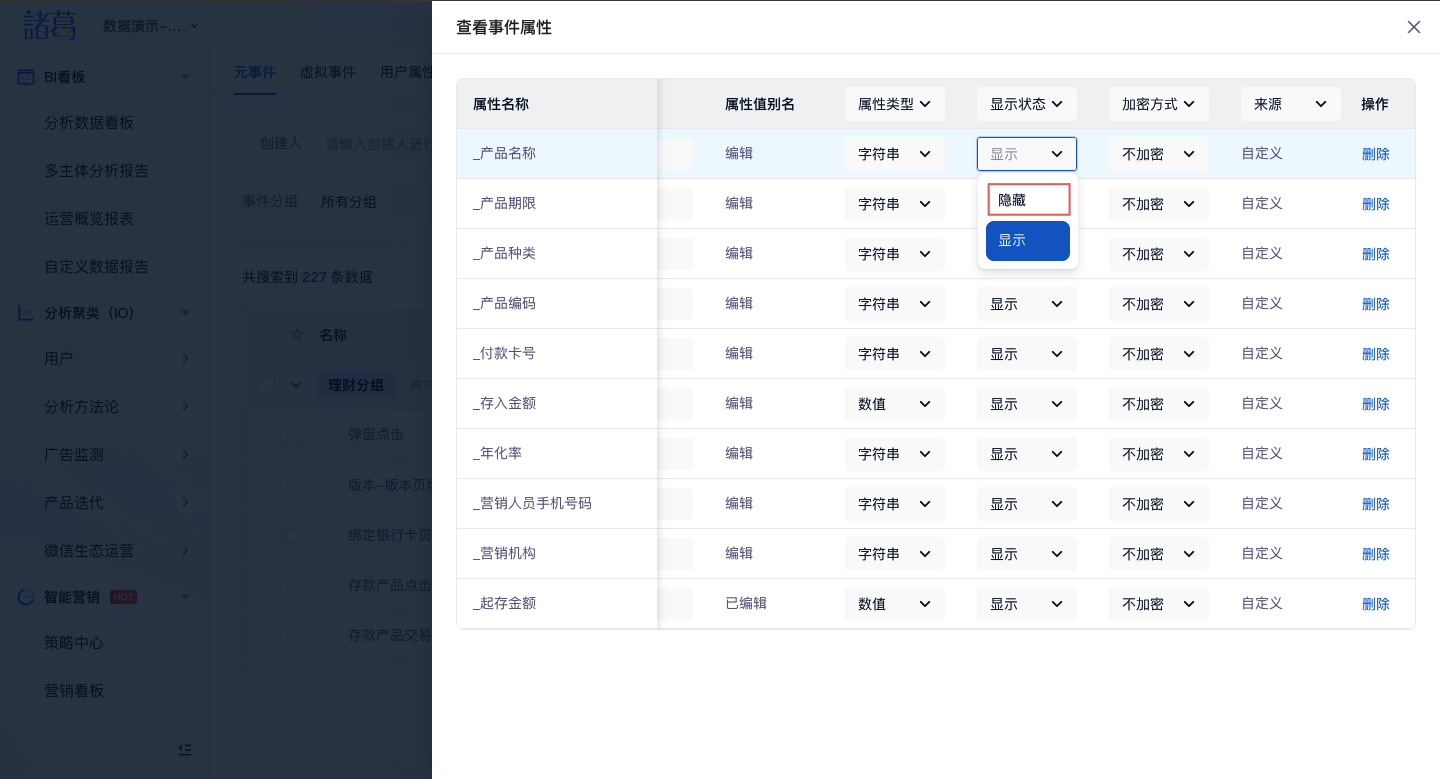The width and height of the screenshot is (1440, 779).
Task: Select 隐藏 option in display status dropdown
Action: tap(1028, 200)
